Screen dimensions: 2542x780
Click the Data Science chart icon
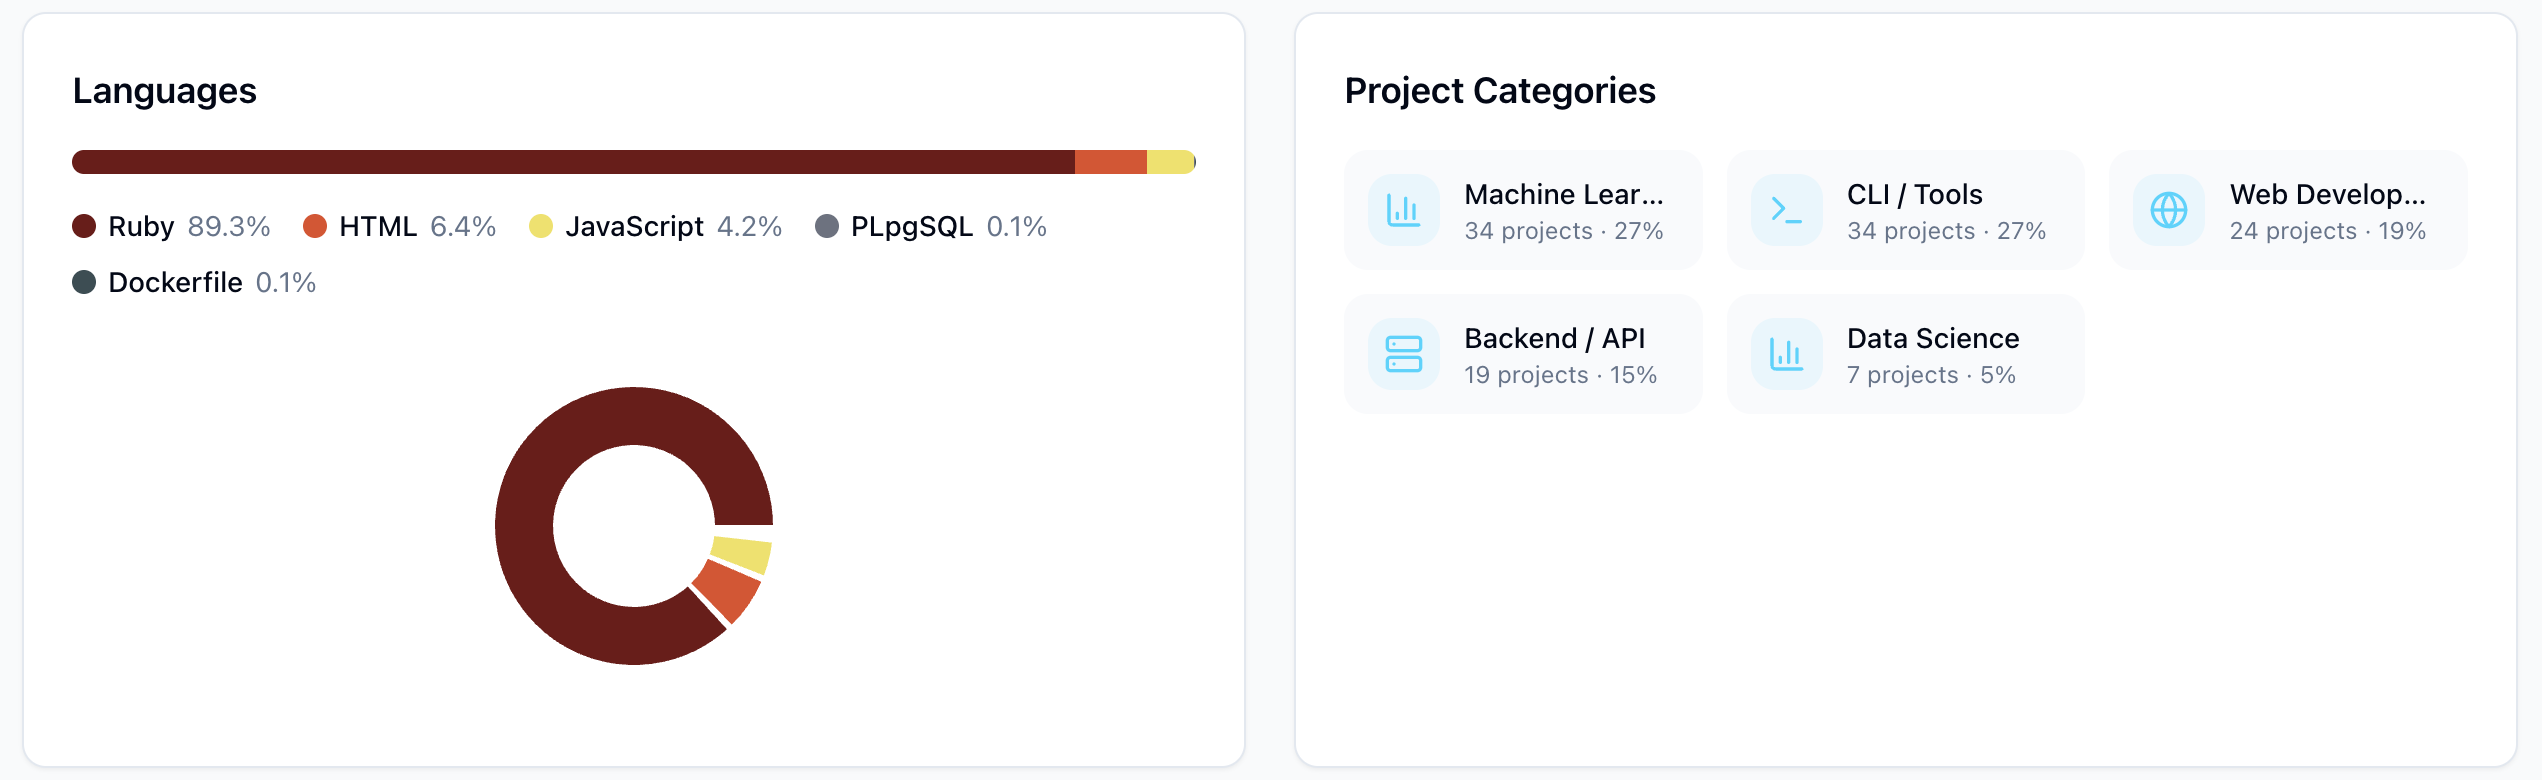point(1786,354)
